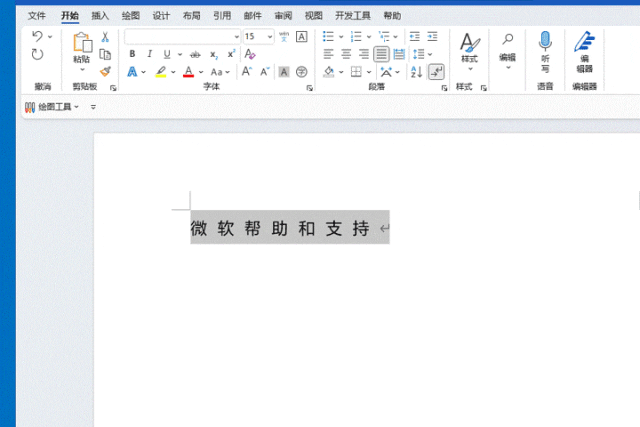Toggle justify alignment
Viewport: 640px width, 427px height.
click(x=381, y=54)
